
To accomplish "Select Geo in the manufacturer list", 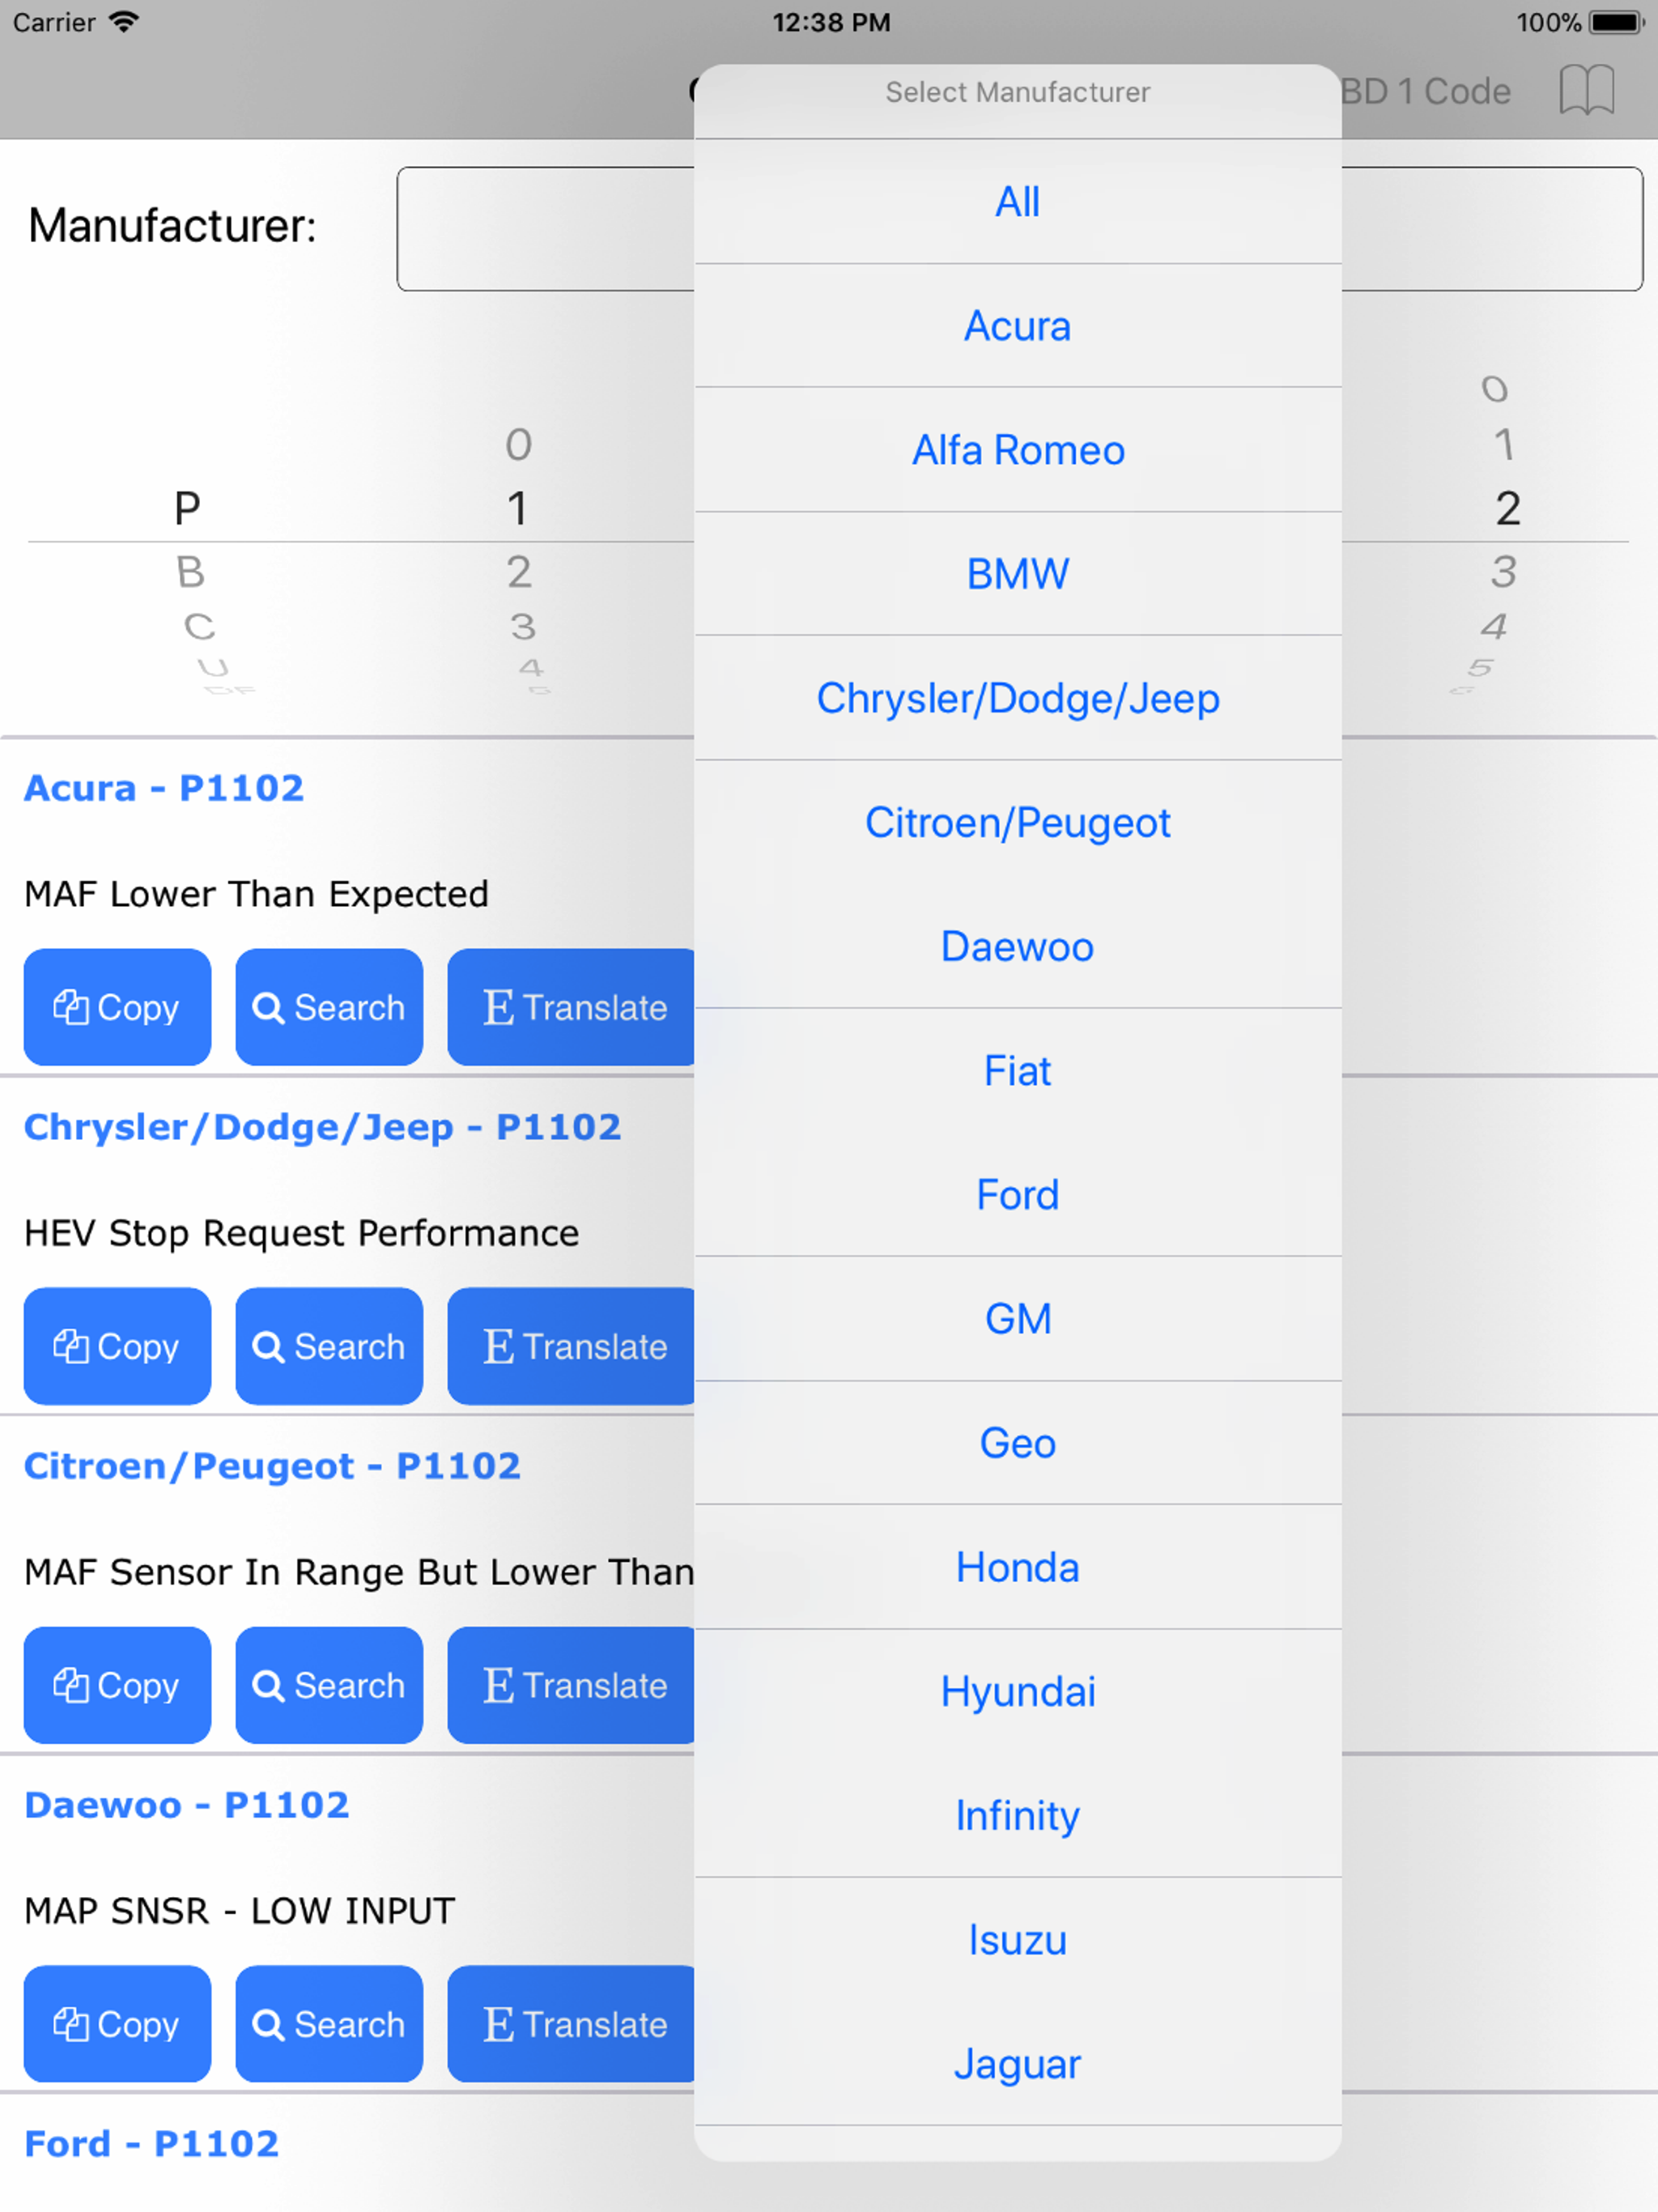I will (x=1017, y=1443).
